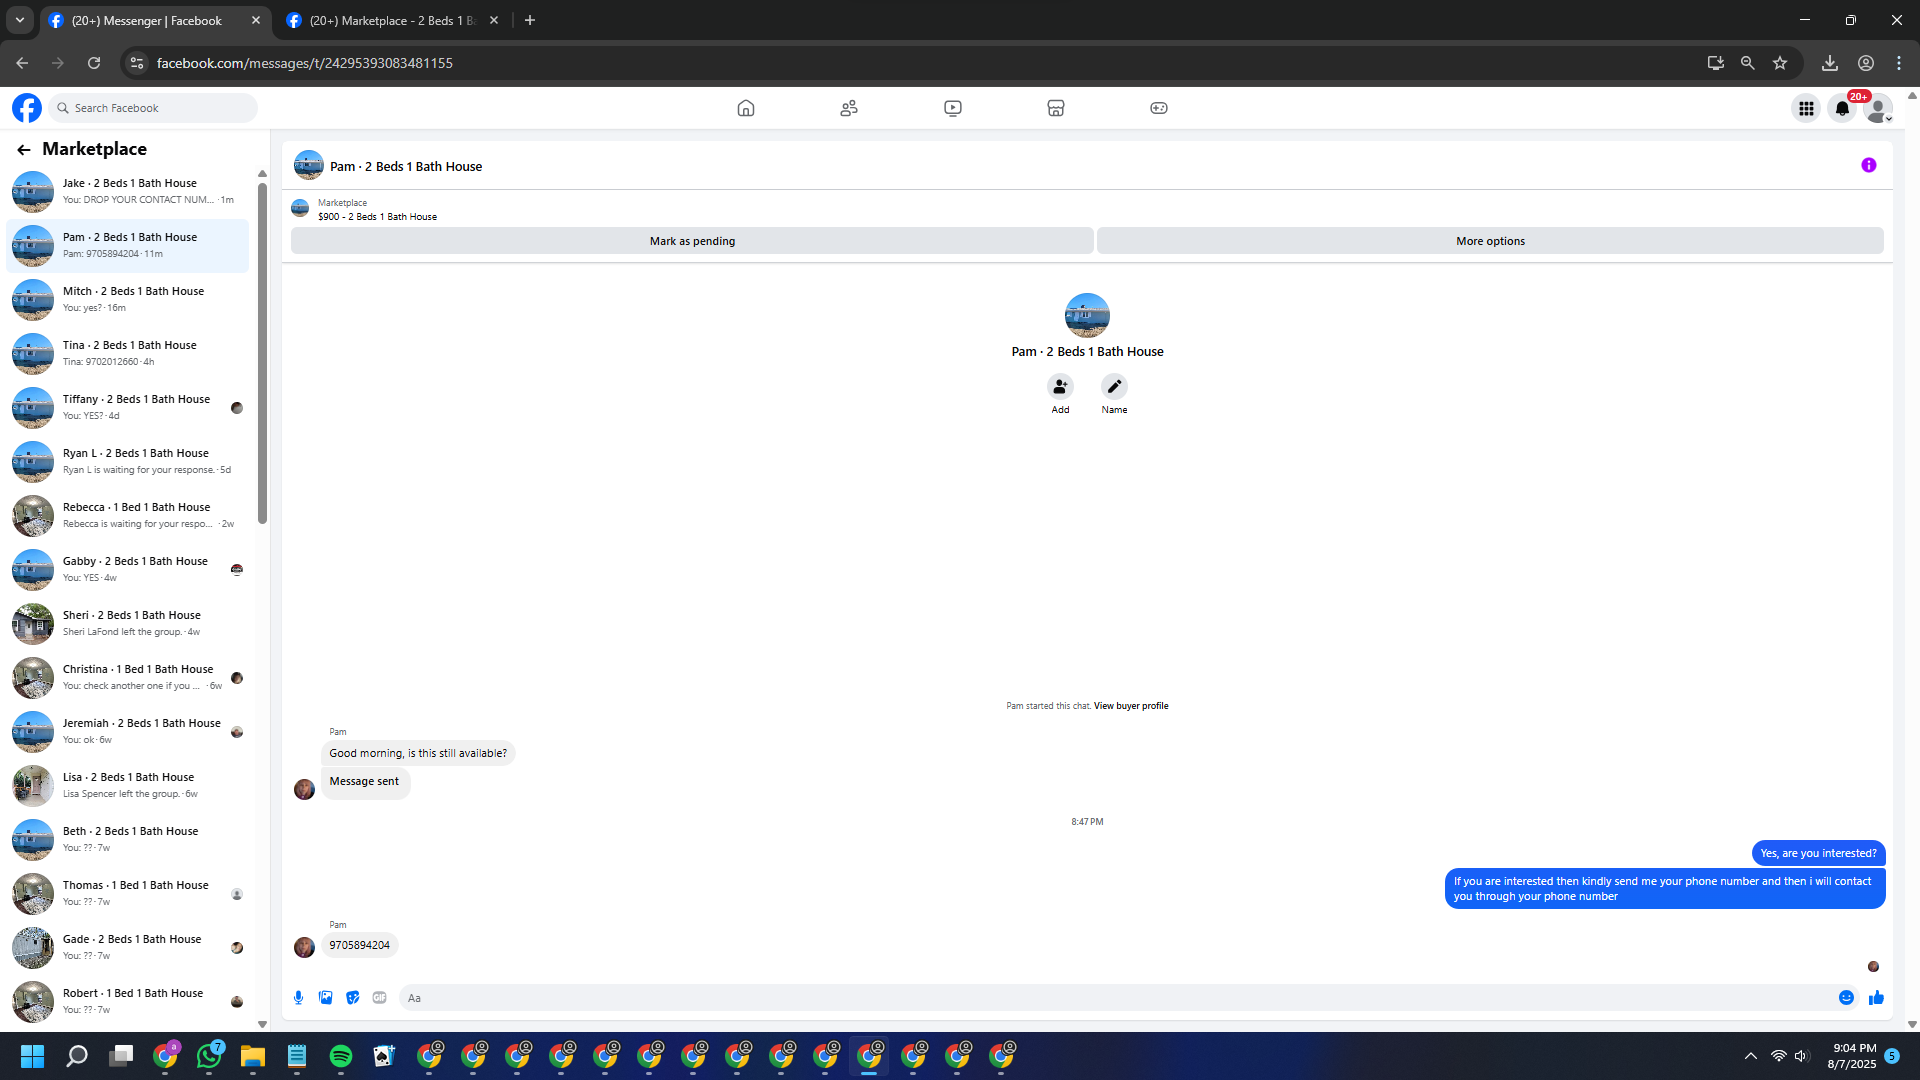This screenshot has width=1920, height=1080.
Task: Send a thumbs-up like
Action: coord(1876,998)
